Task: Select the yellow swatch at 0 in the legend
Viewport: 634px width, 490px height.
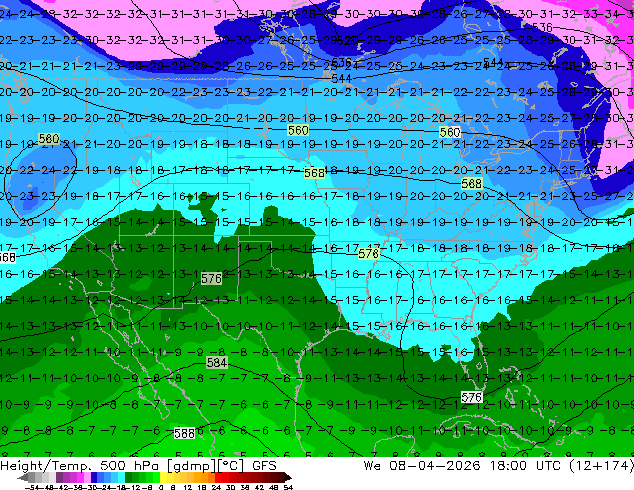Action: (x=163, y=477)
